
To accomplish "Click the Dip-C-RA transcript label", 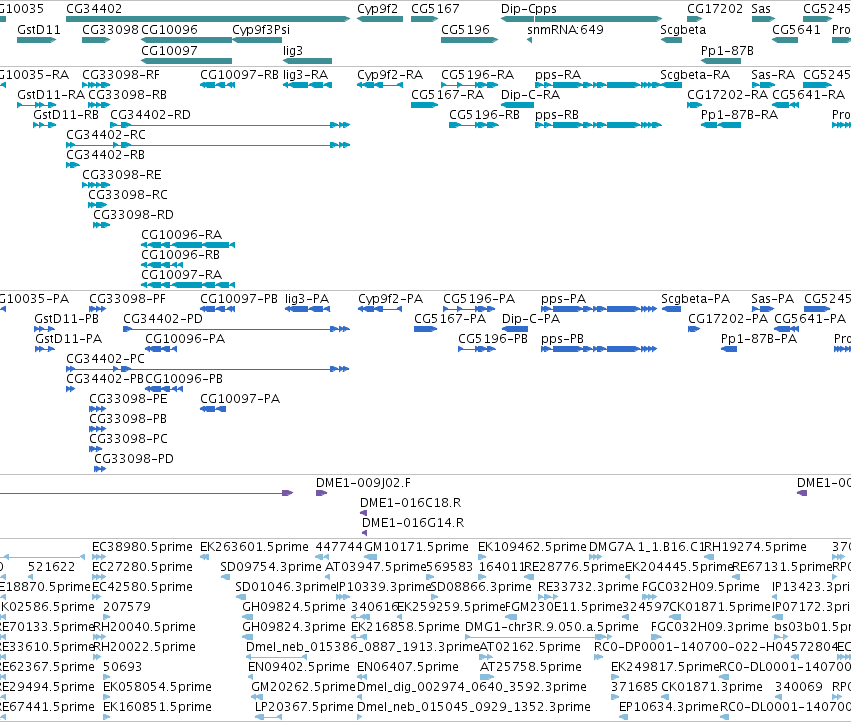I will 530,94.
